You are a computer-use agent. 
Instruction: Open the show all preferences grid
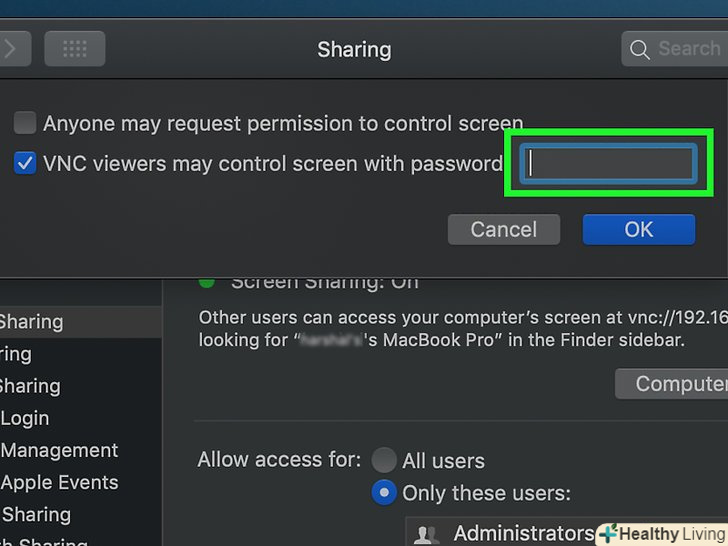click(74, 48)
